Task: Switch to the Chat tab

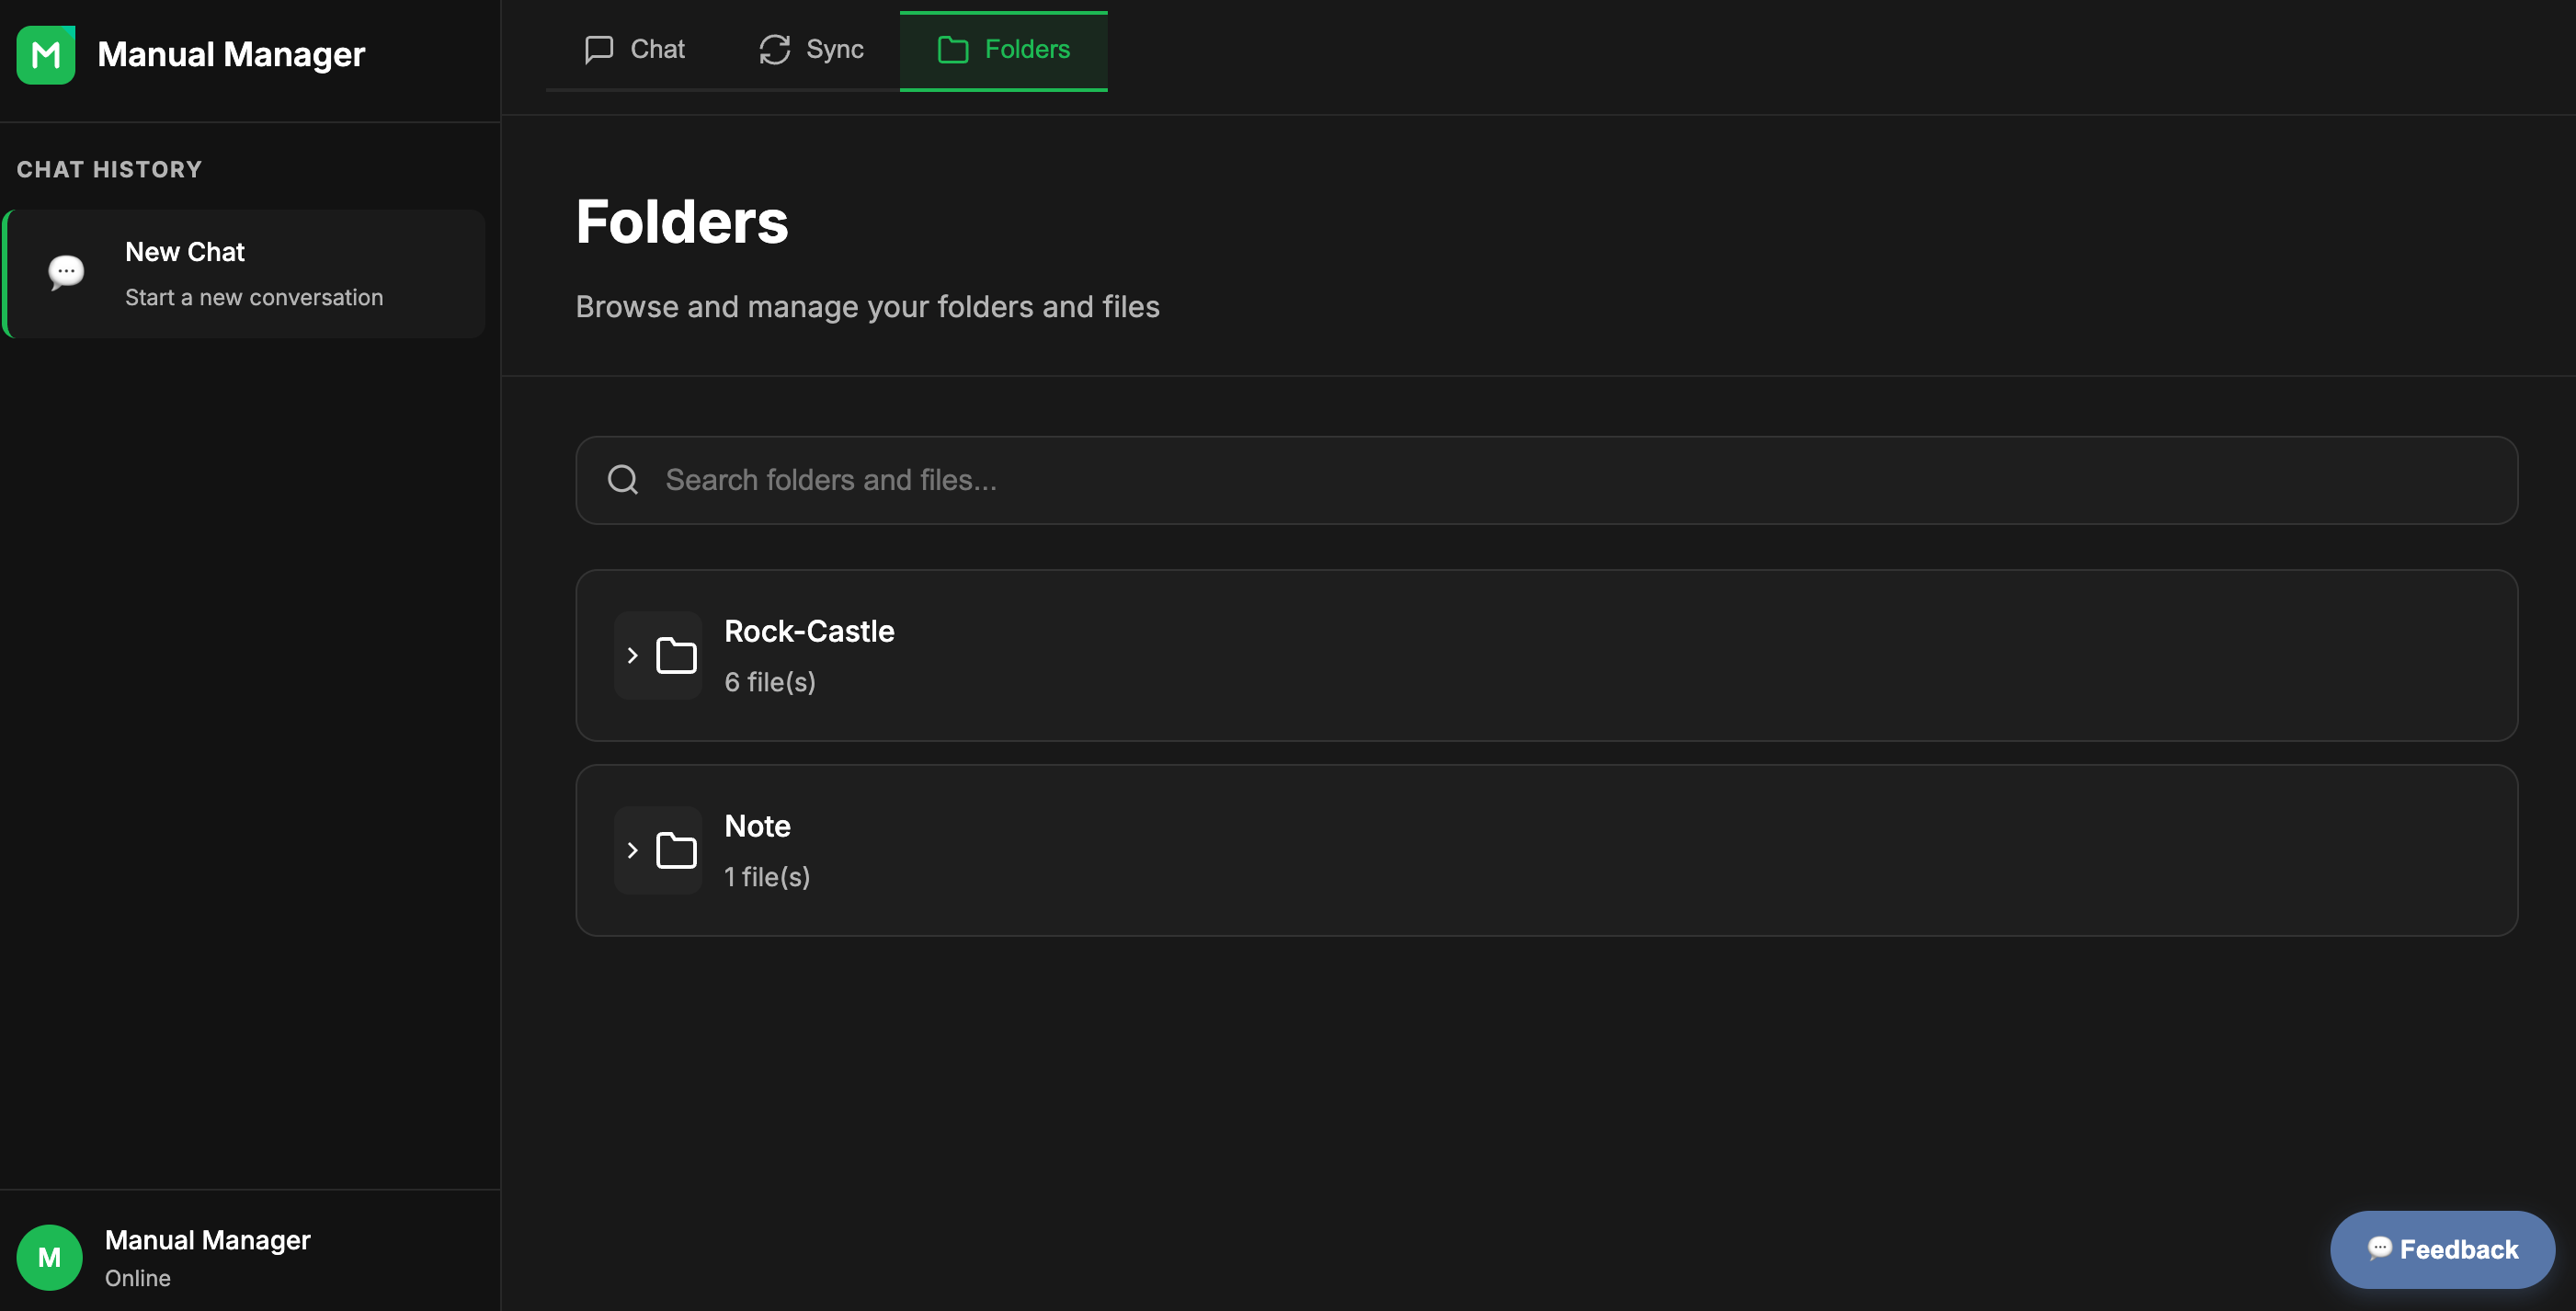Action: pos(634,49)
